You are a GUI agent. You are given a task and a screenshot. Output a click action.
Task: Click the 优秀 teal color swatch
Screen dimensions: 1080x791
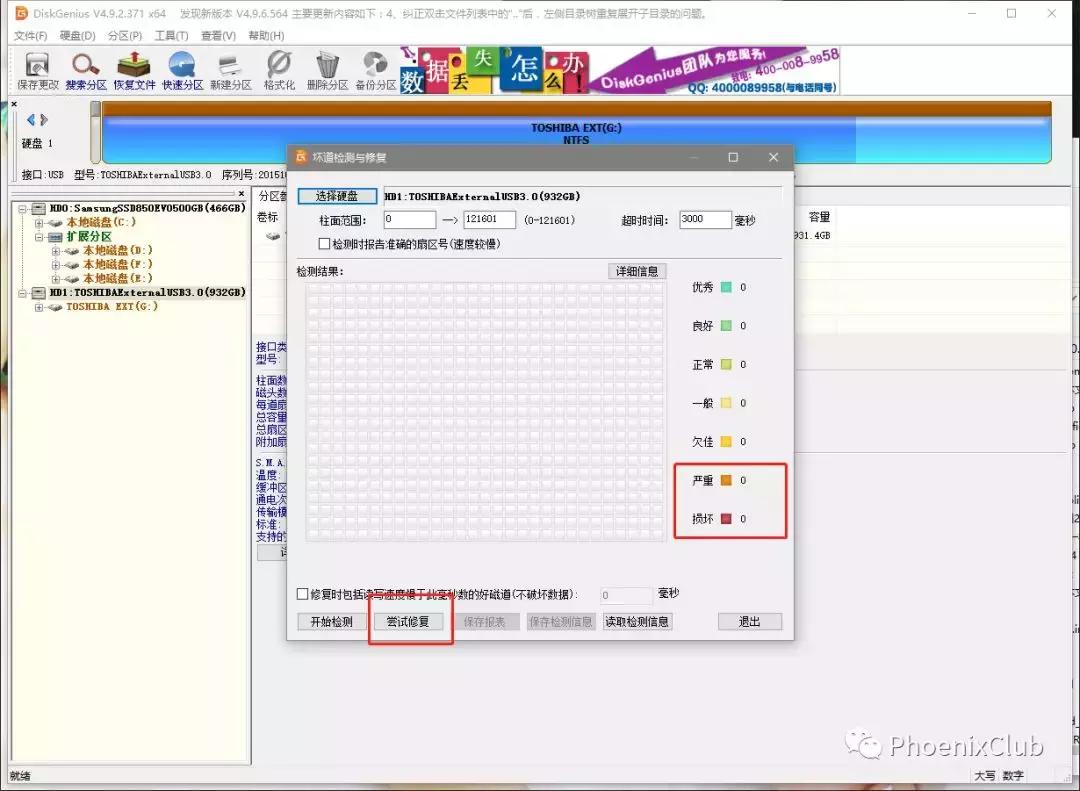pyautogui.click(x=726, y=287)
